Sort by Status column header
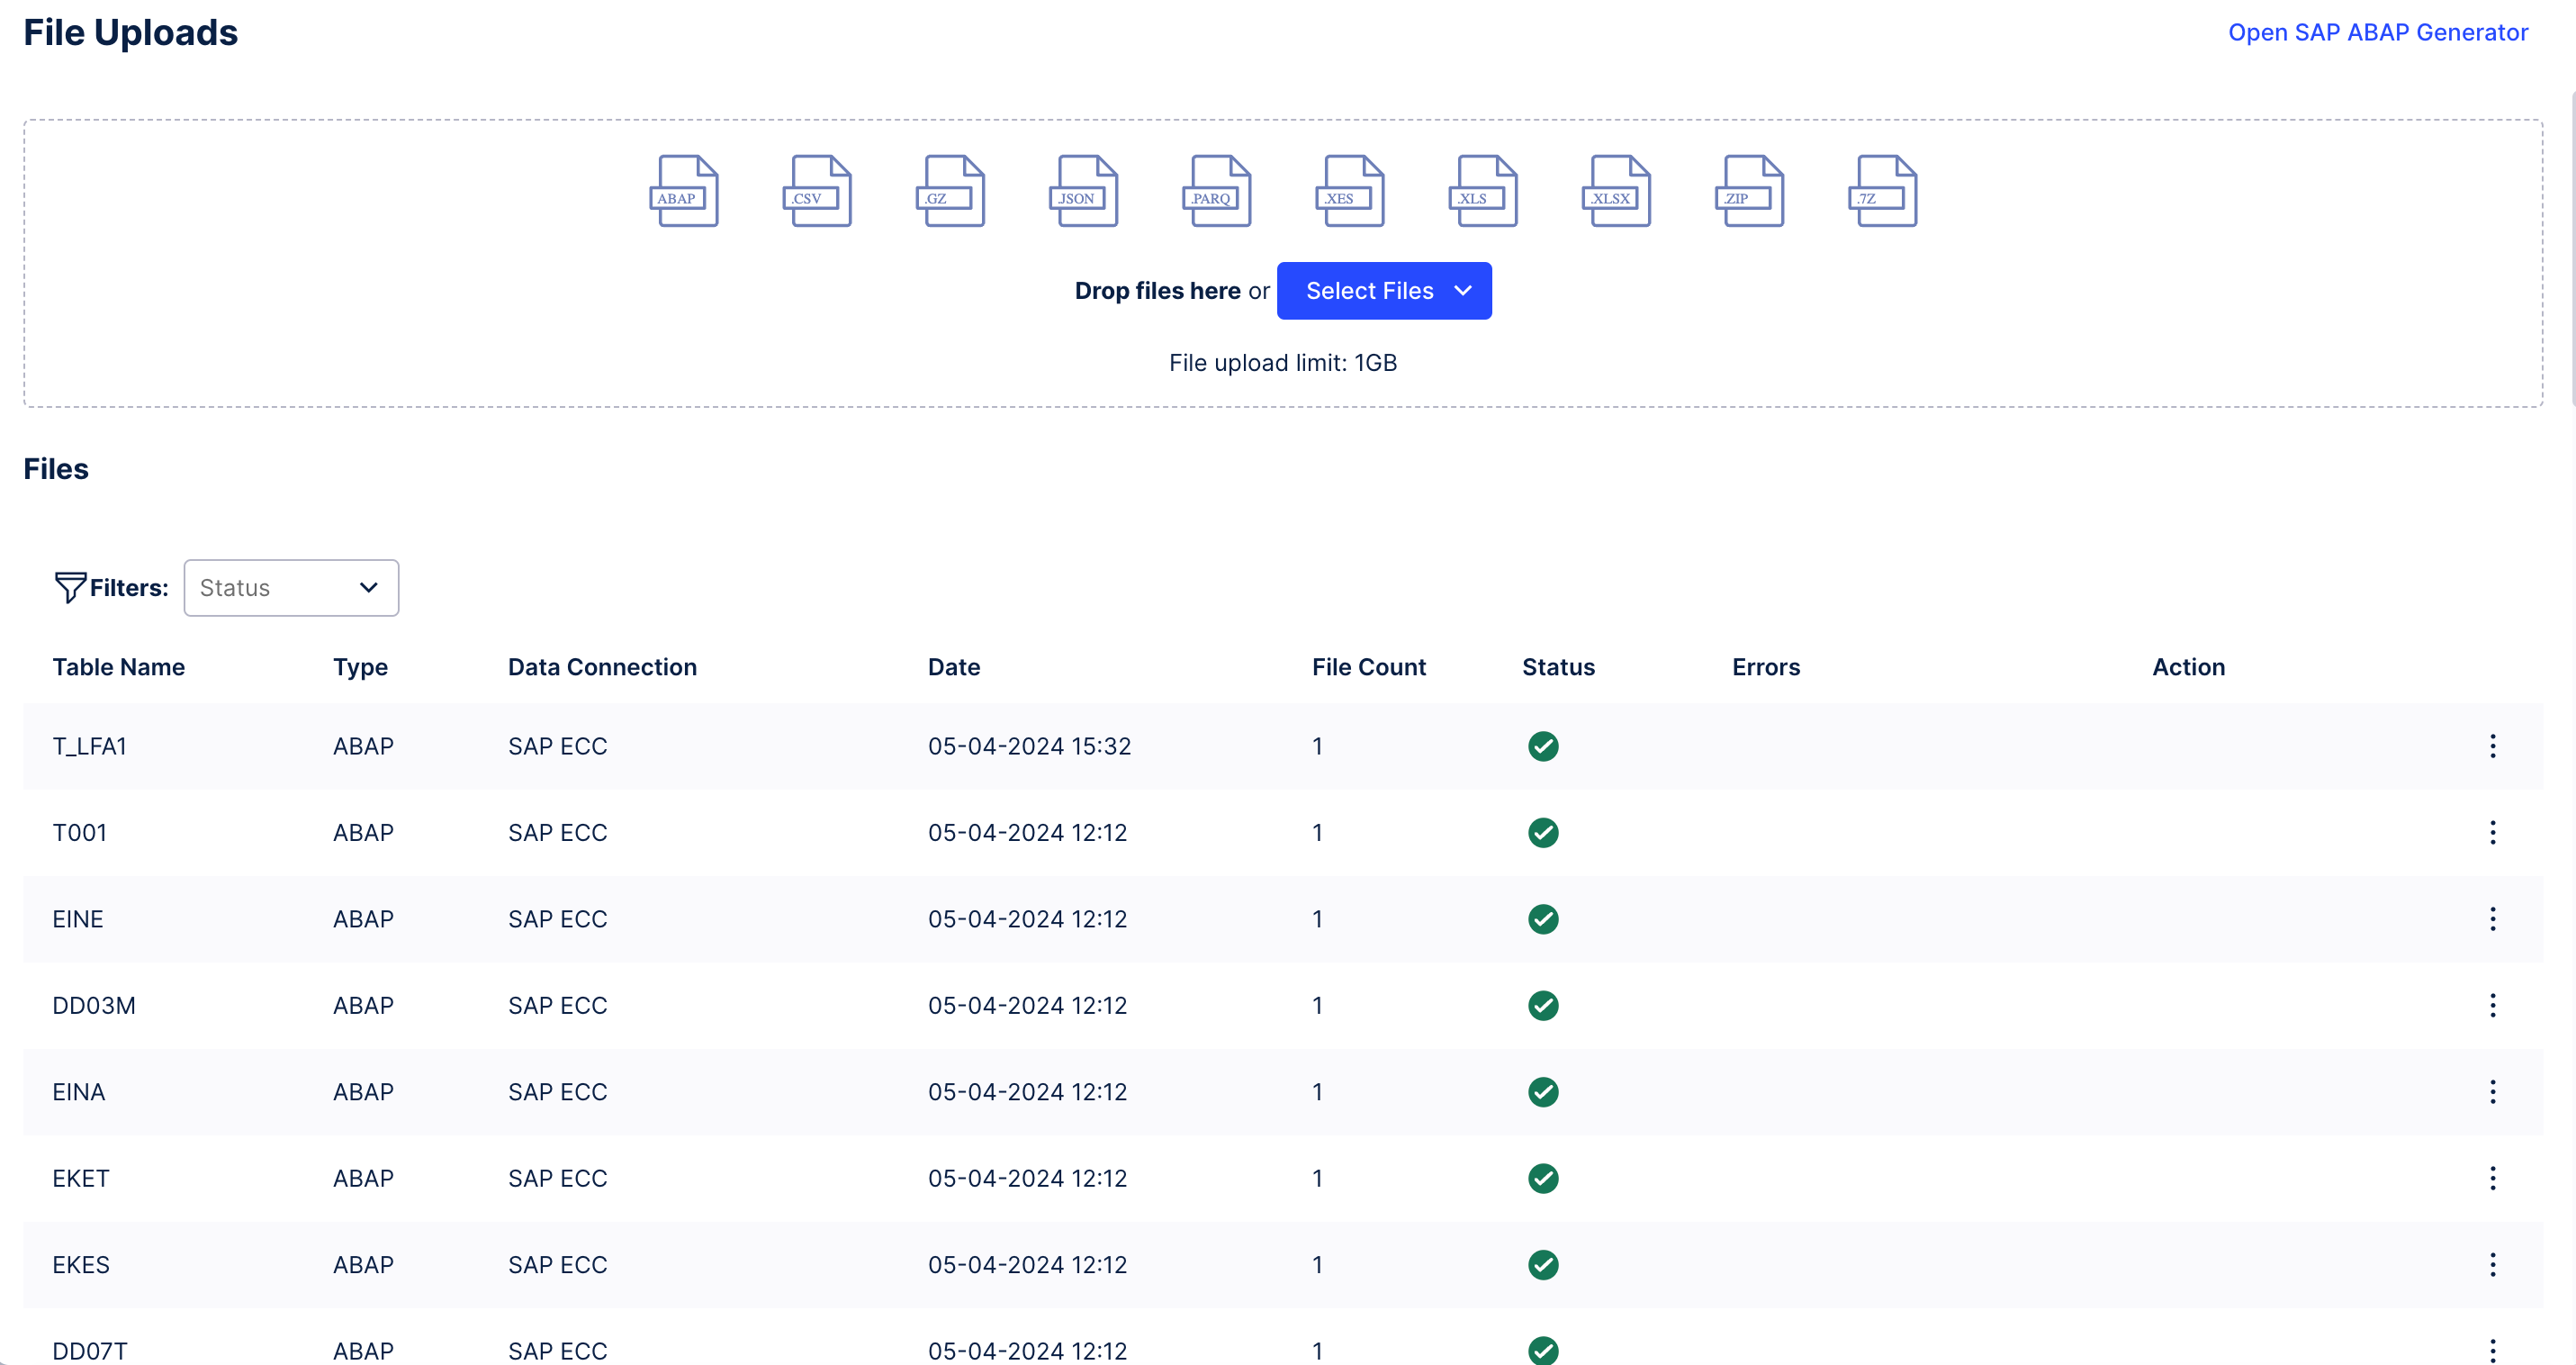2576x1365 pixels. tap(1558, 667)
